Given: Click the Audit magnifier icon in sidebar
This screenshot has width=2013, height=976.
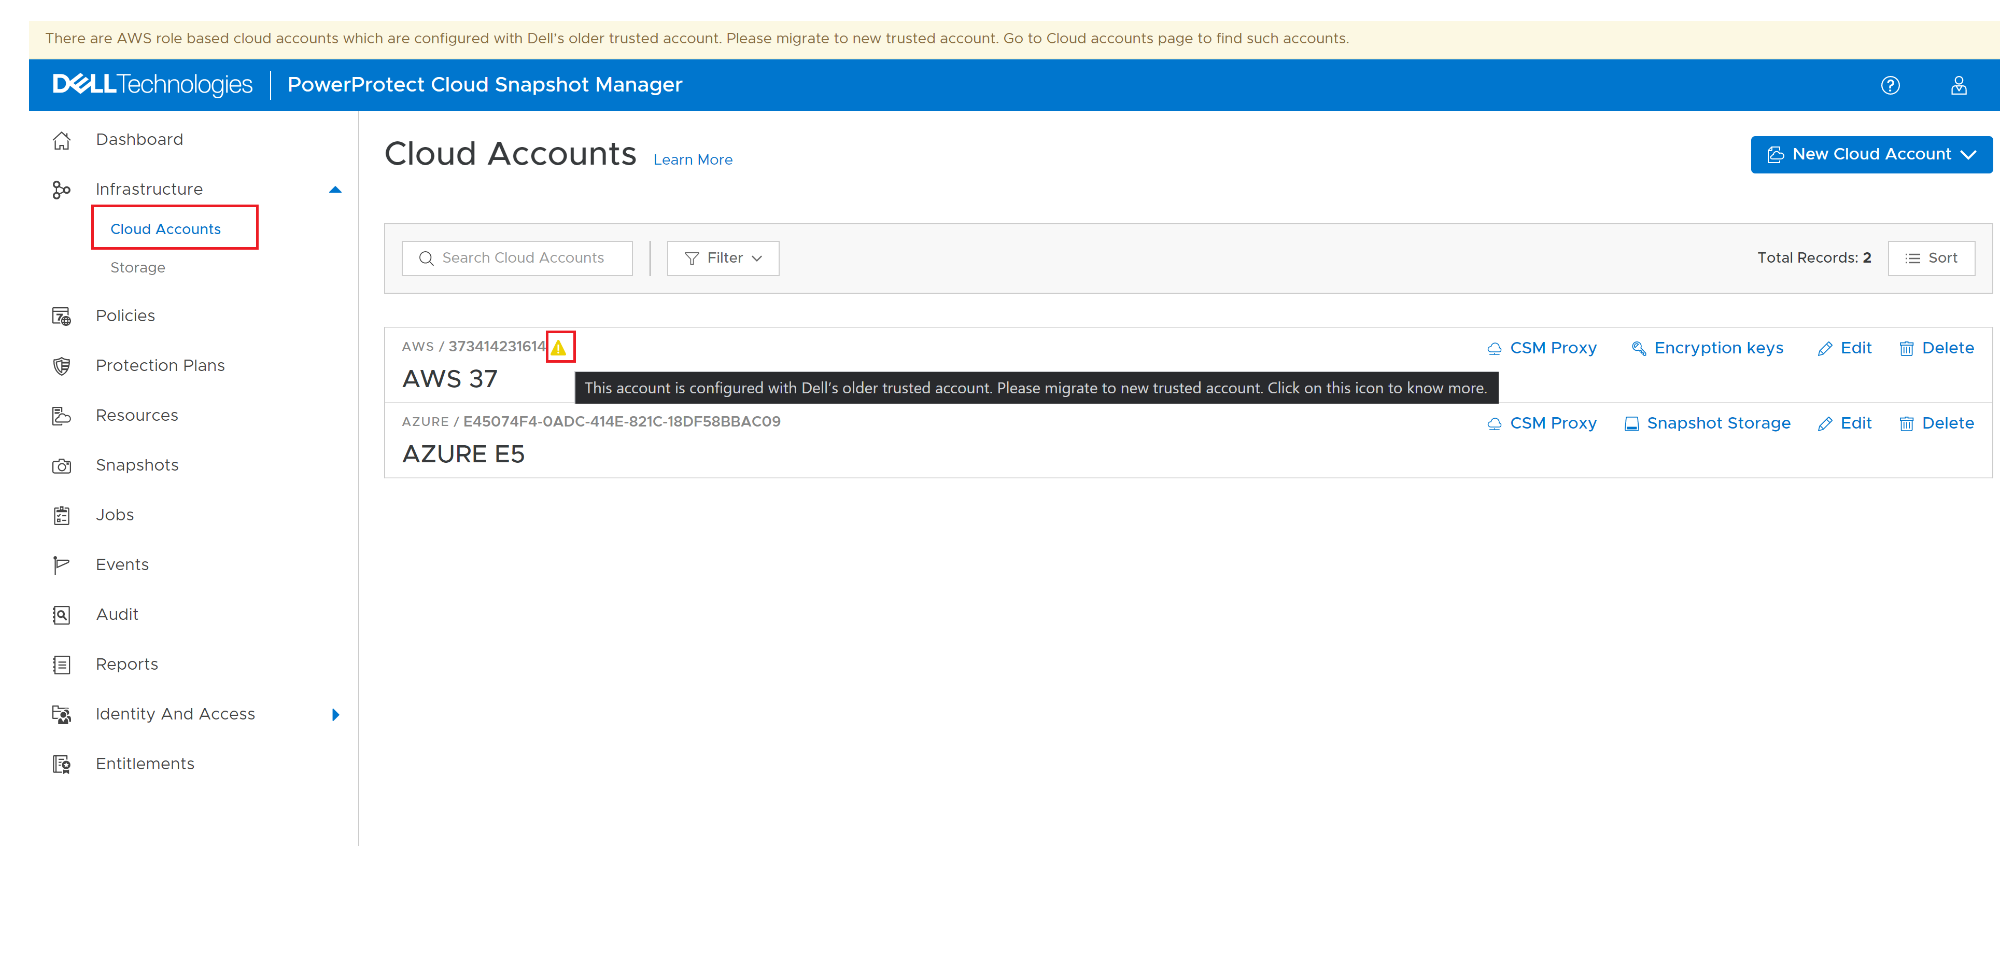Looking at the screenshot, I should (x=61, y=614).
